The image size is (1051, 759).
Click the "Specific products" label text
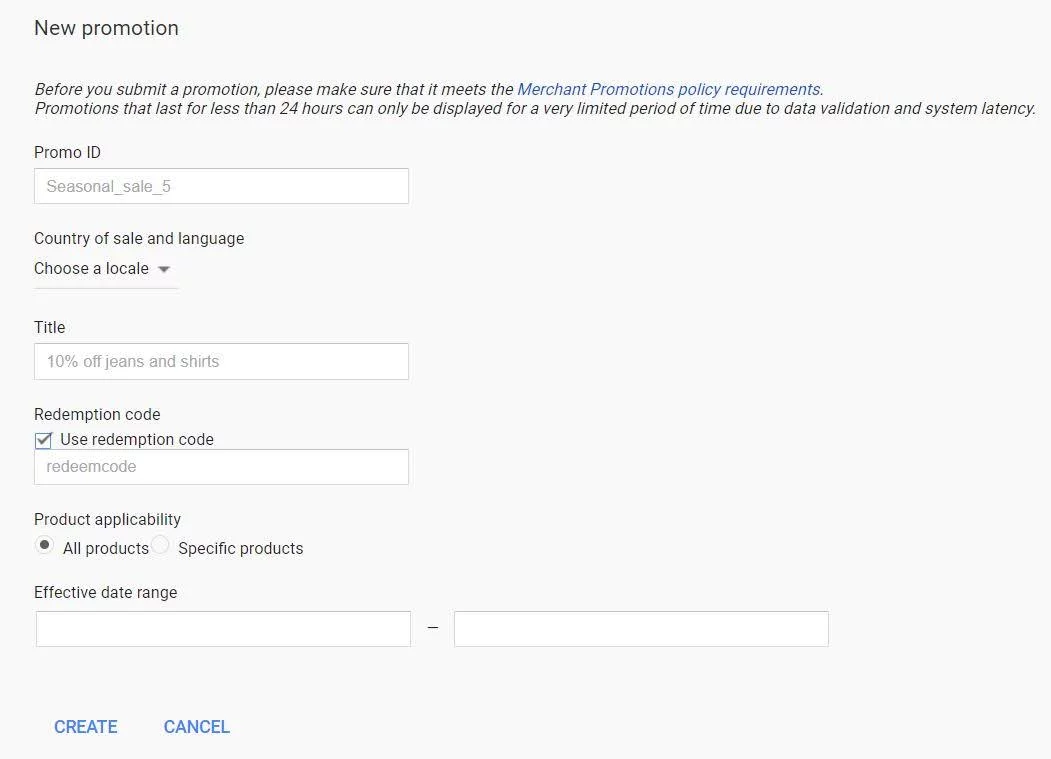[240, 548]
